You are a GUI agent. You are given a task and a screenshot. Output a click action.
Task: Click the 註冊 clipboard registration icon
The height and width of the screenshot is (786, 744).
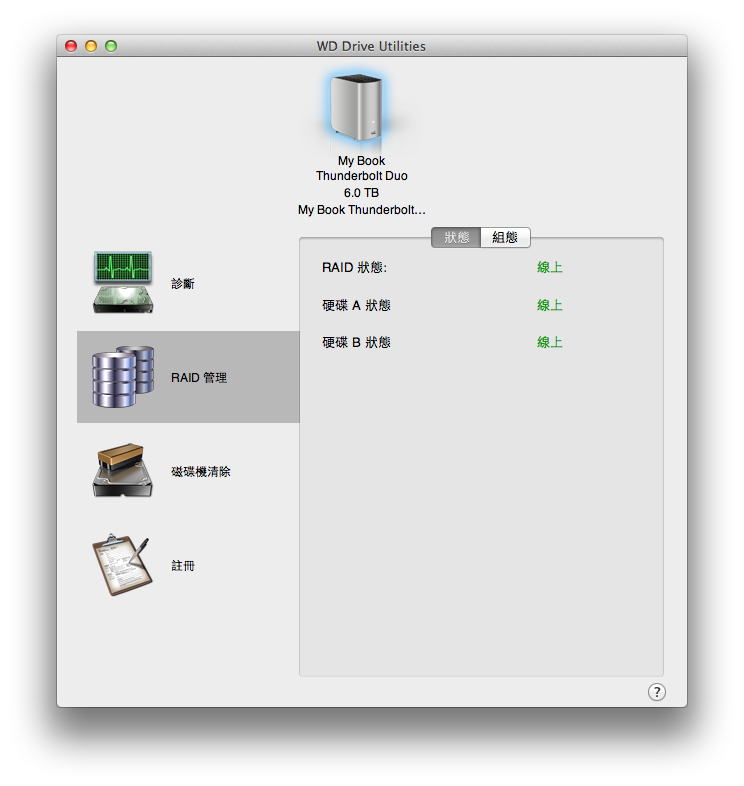tap(123, 565)
